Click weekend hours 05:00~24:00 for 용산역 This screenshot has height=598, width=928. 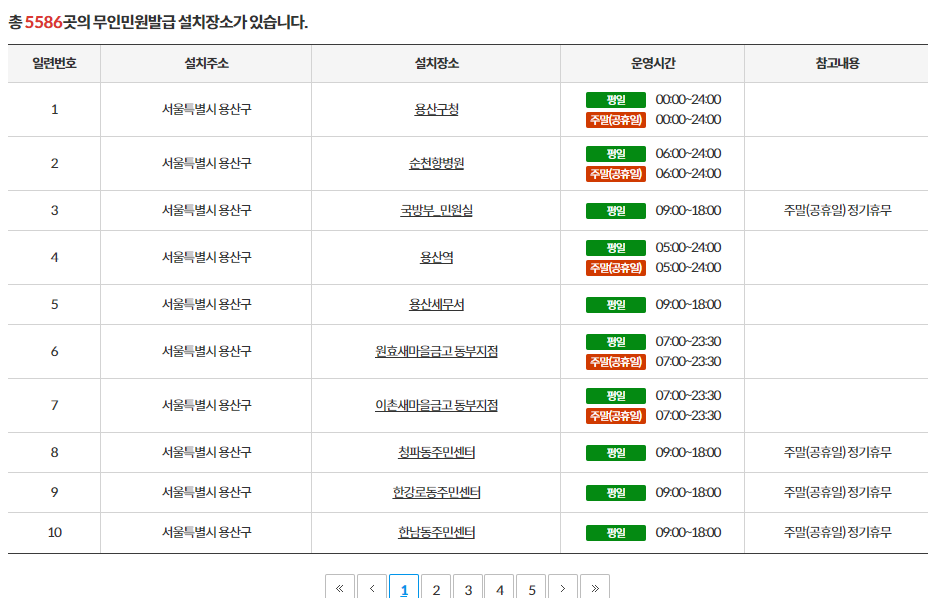[x=688, y=268]
